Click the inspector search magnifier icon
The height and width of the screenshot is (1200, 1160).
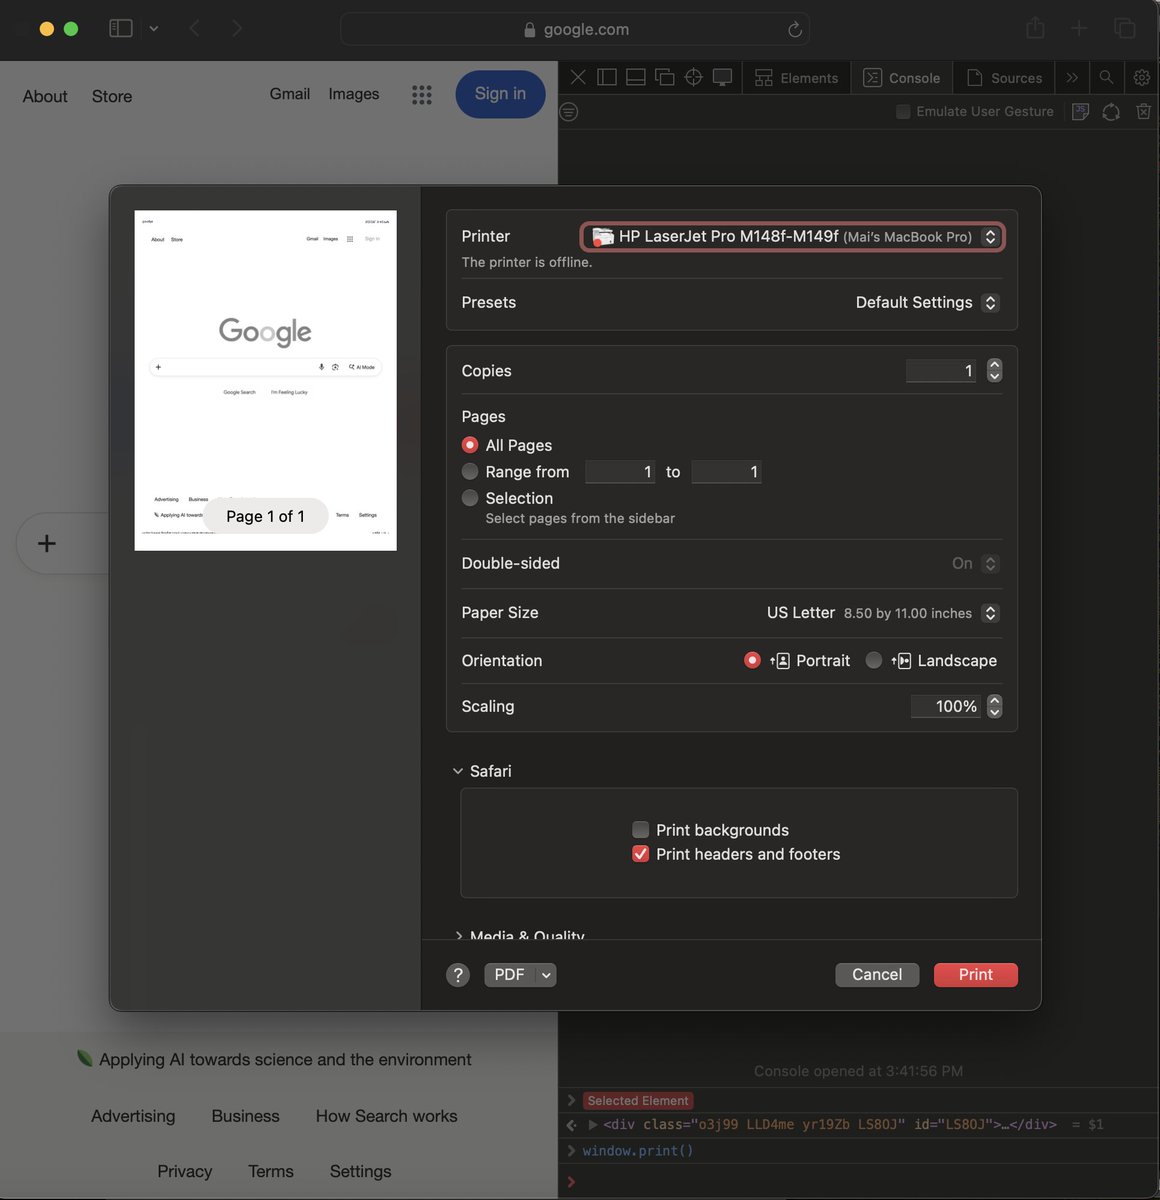point(1106,77)
